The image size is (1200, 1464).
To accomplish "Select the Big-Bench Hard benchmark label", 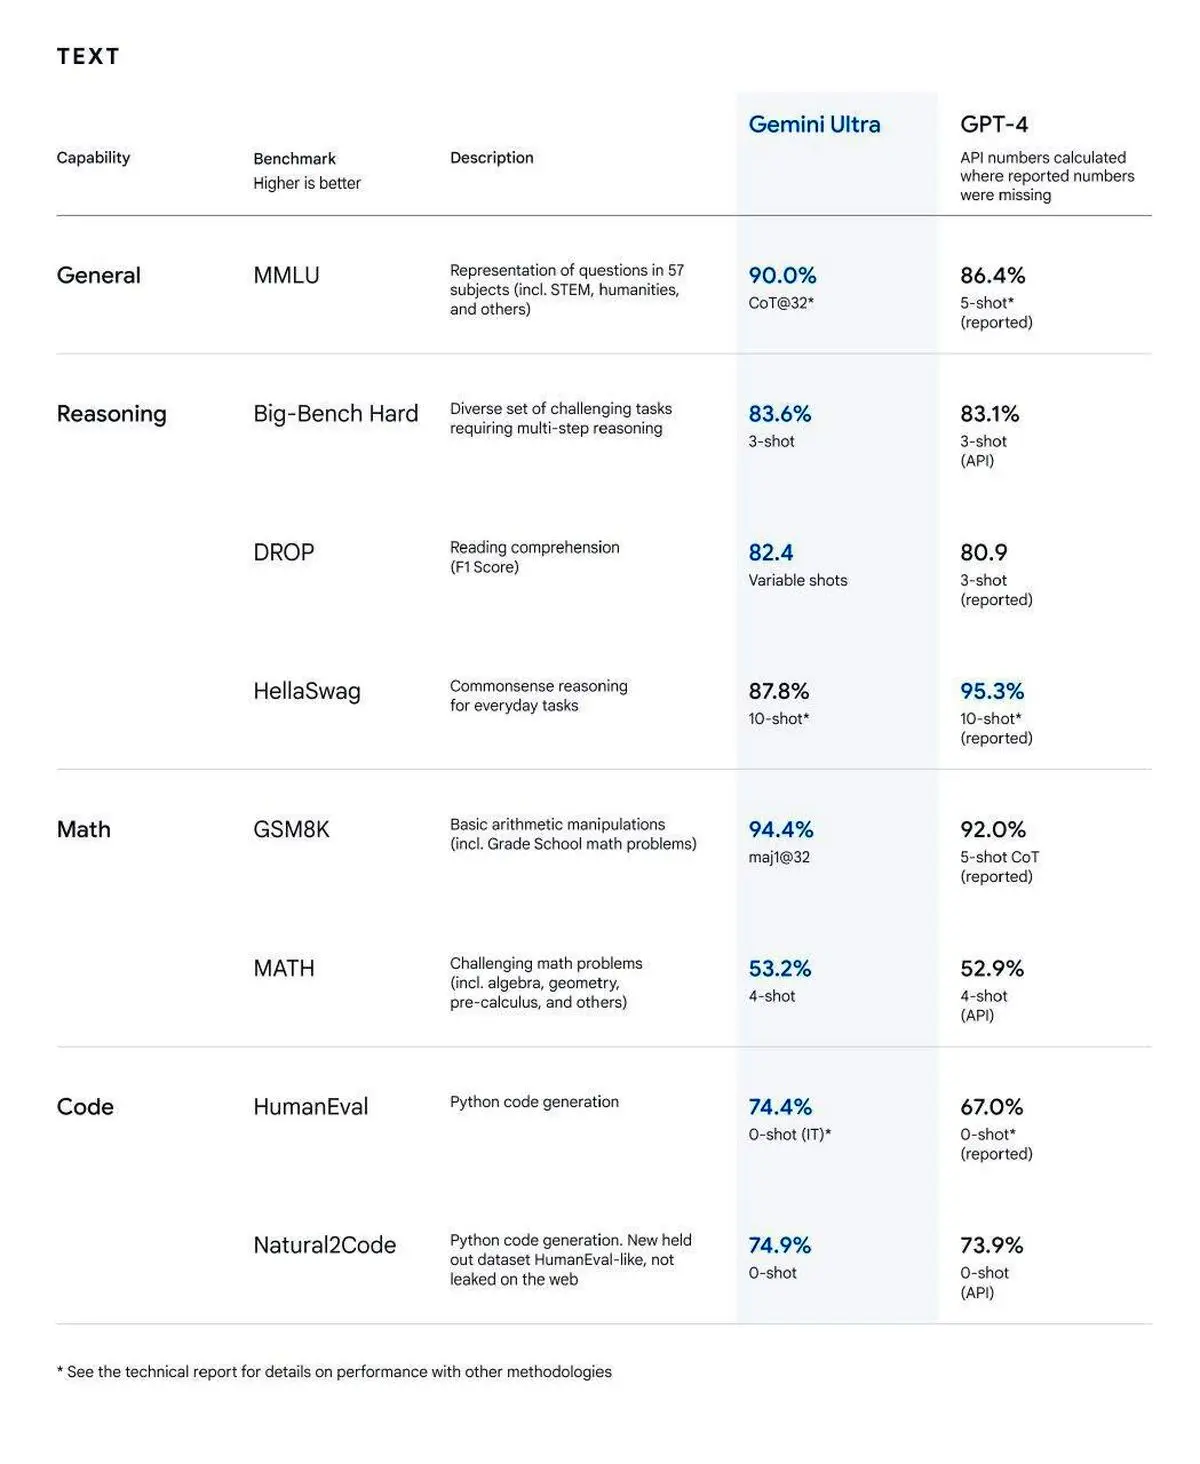I will [x=335, y=414].
